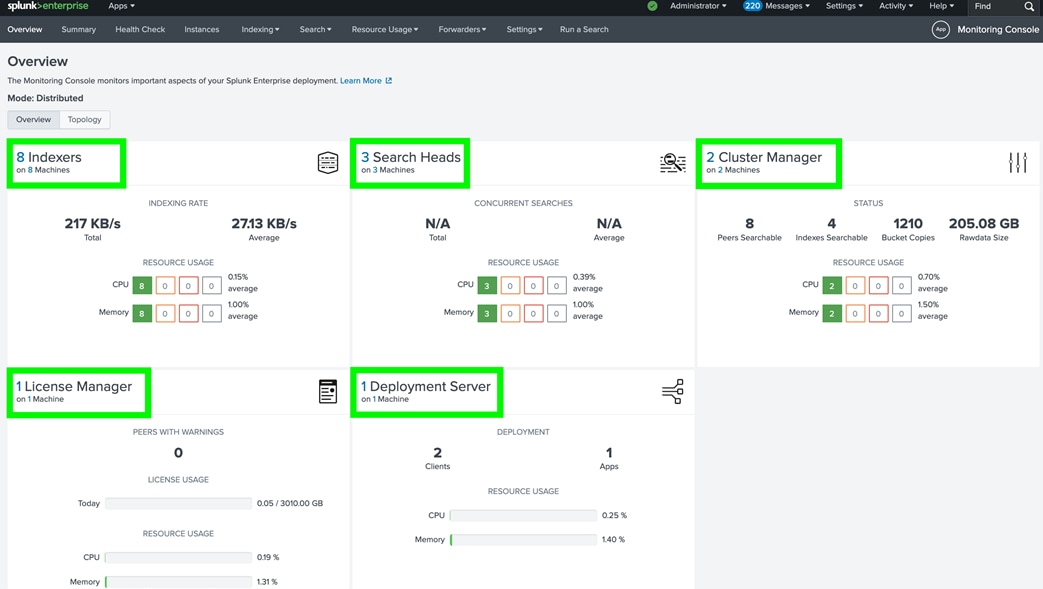Expand the Administrator menu
The image size is (1043, 589).
point(698,6)
